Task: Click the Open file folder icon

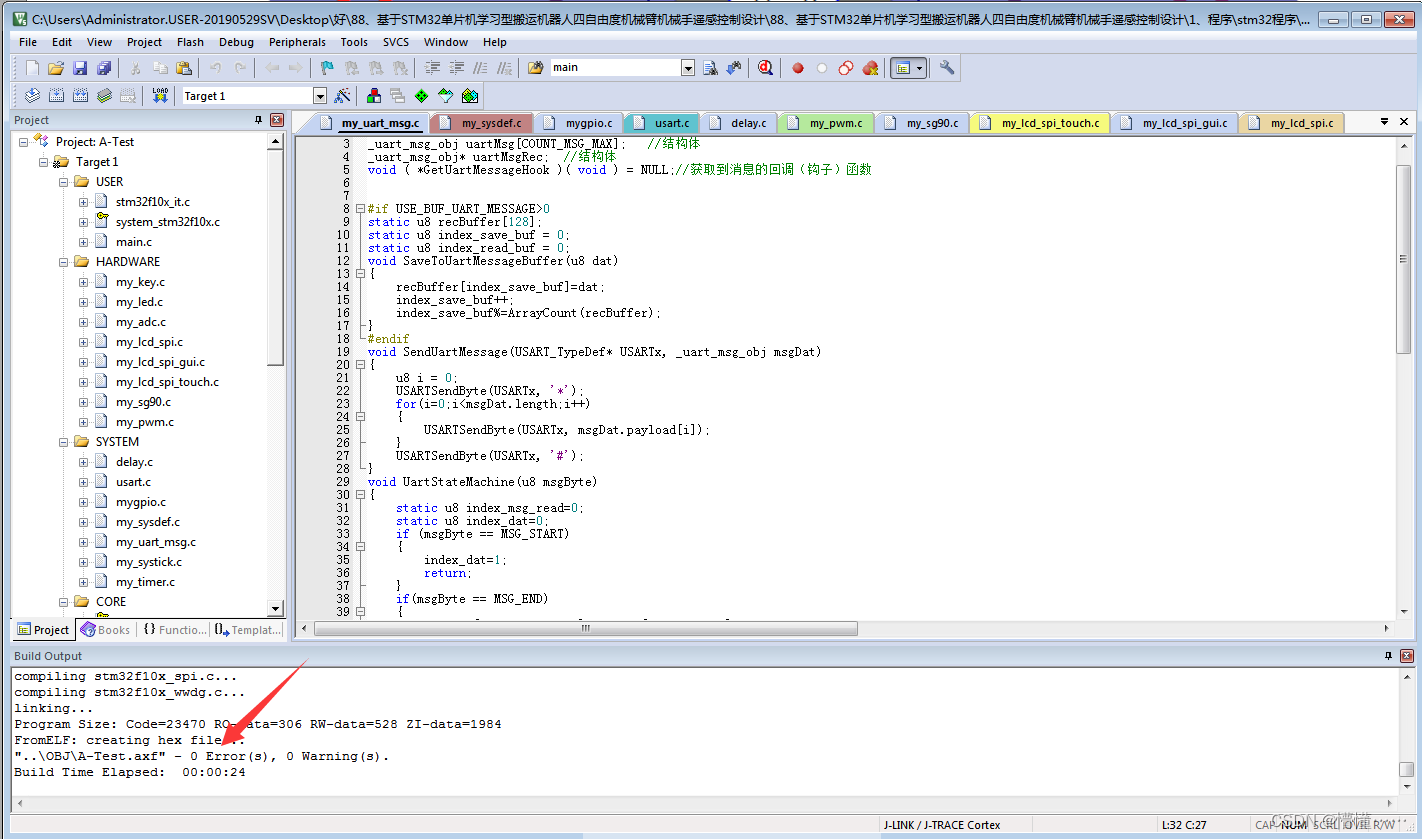Action: [x=56, y=68]
